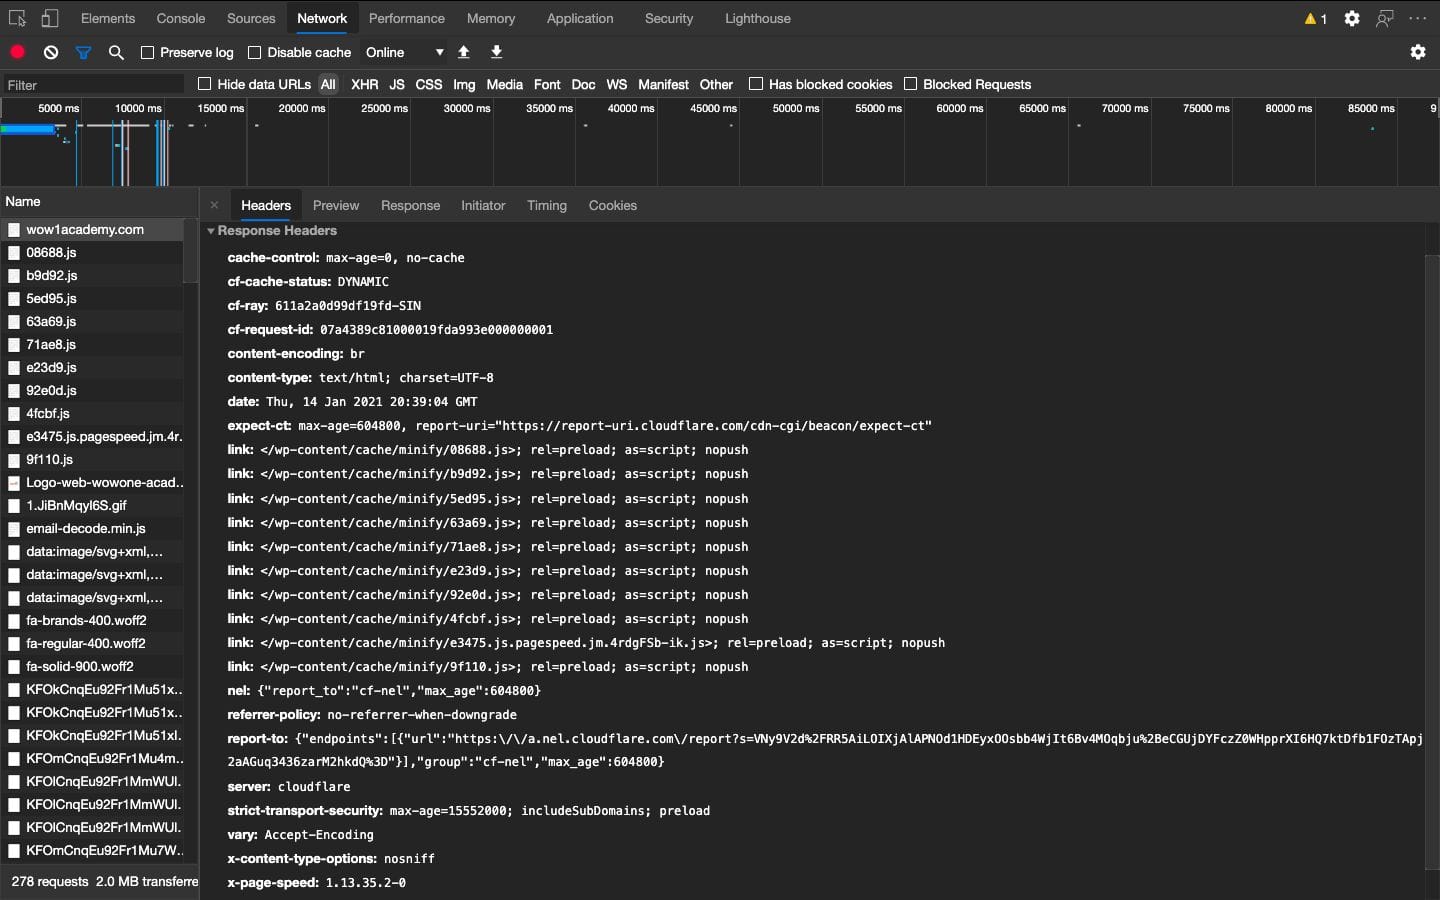Viewport: 1440px width, 900px height.
Task: Export HAR with the download icon
Action: point(496,52)
